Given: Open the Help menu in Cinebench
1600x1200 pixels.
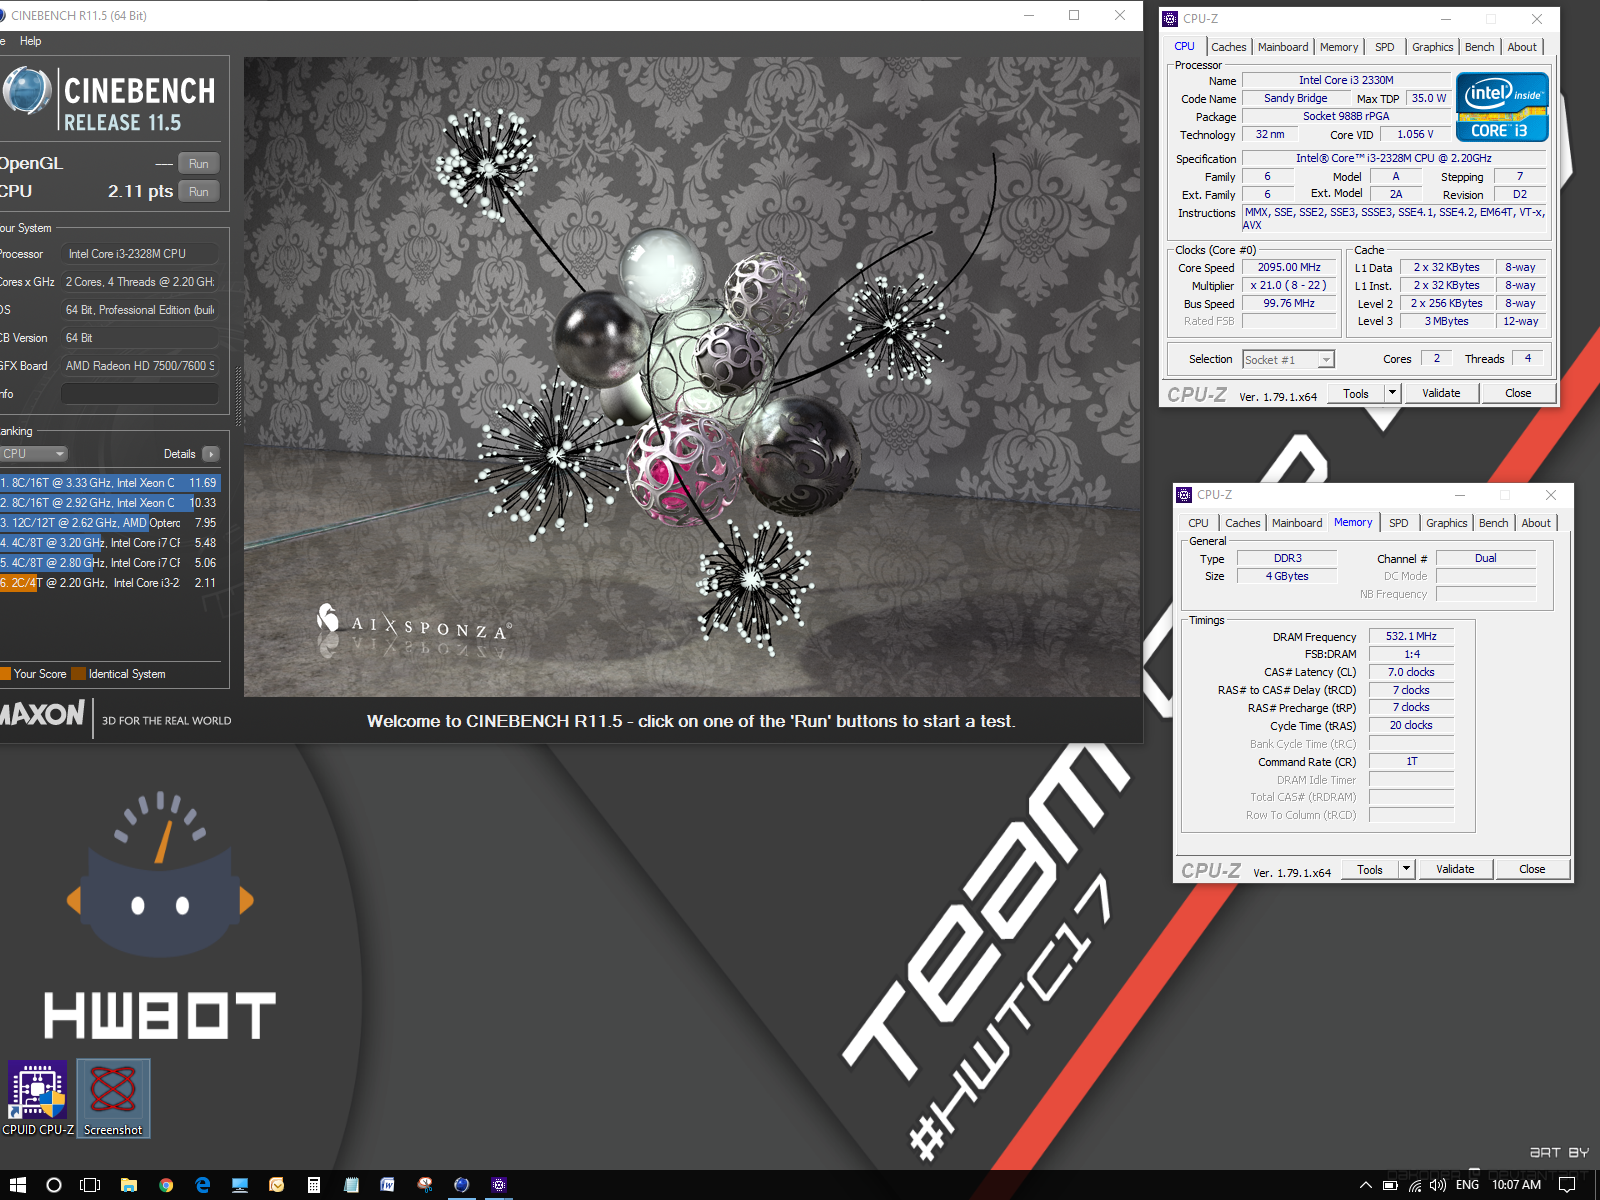Looking at the screenshot, I should pos(31,41).
